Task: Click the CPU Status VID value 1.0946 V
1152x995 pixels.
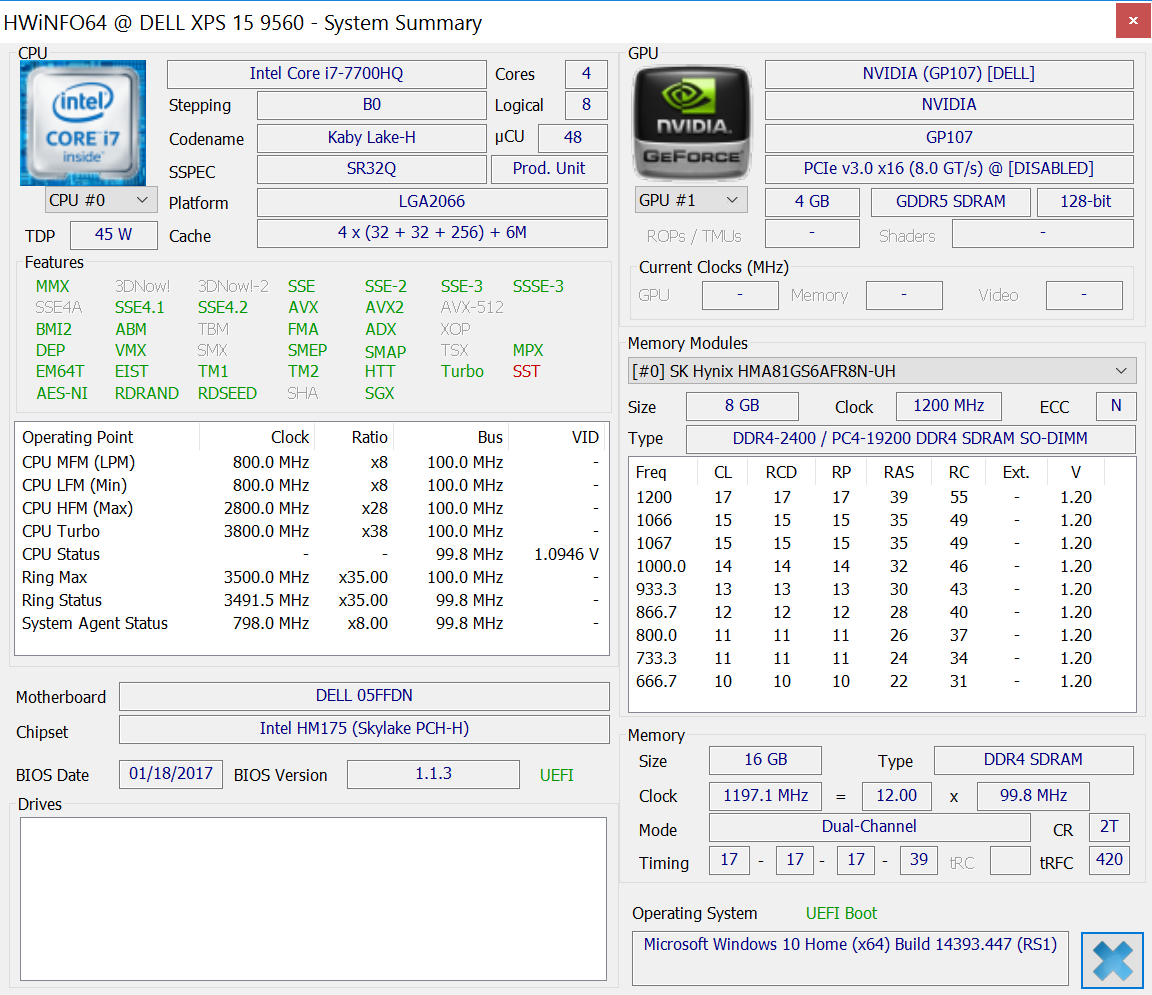Action: tap(566, 554)
